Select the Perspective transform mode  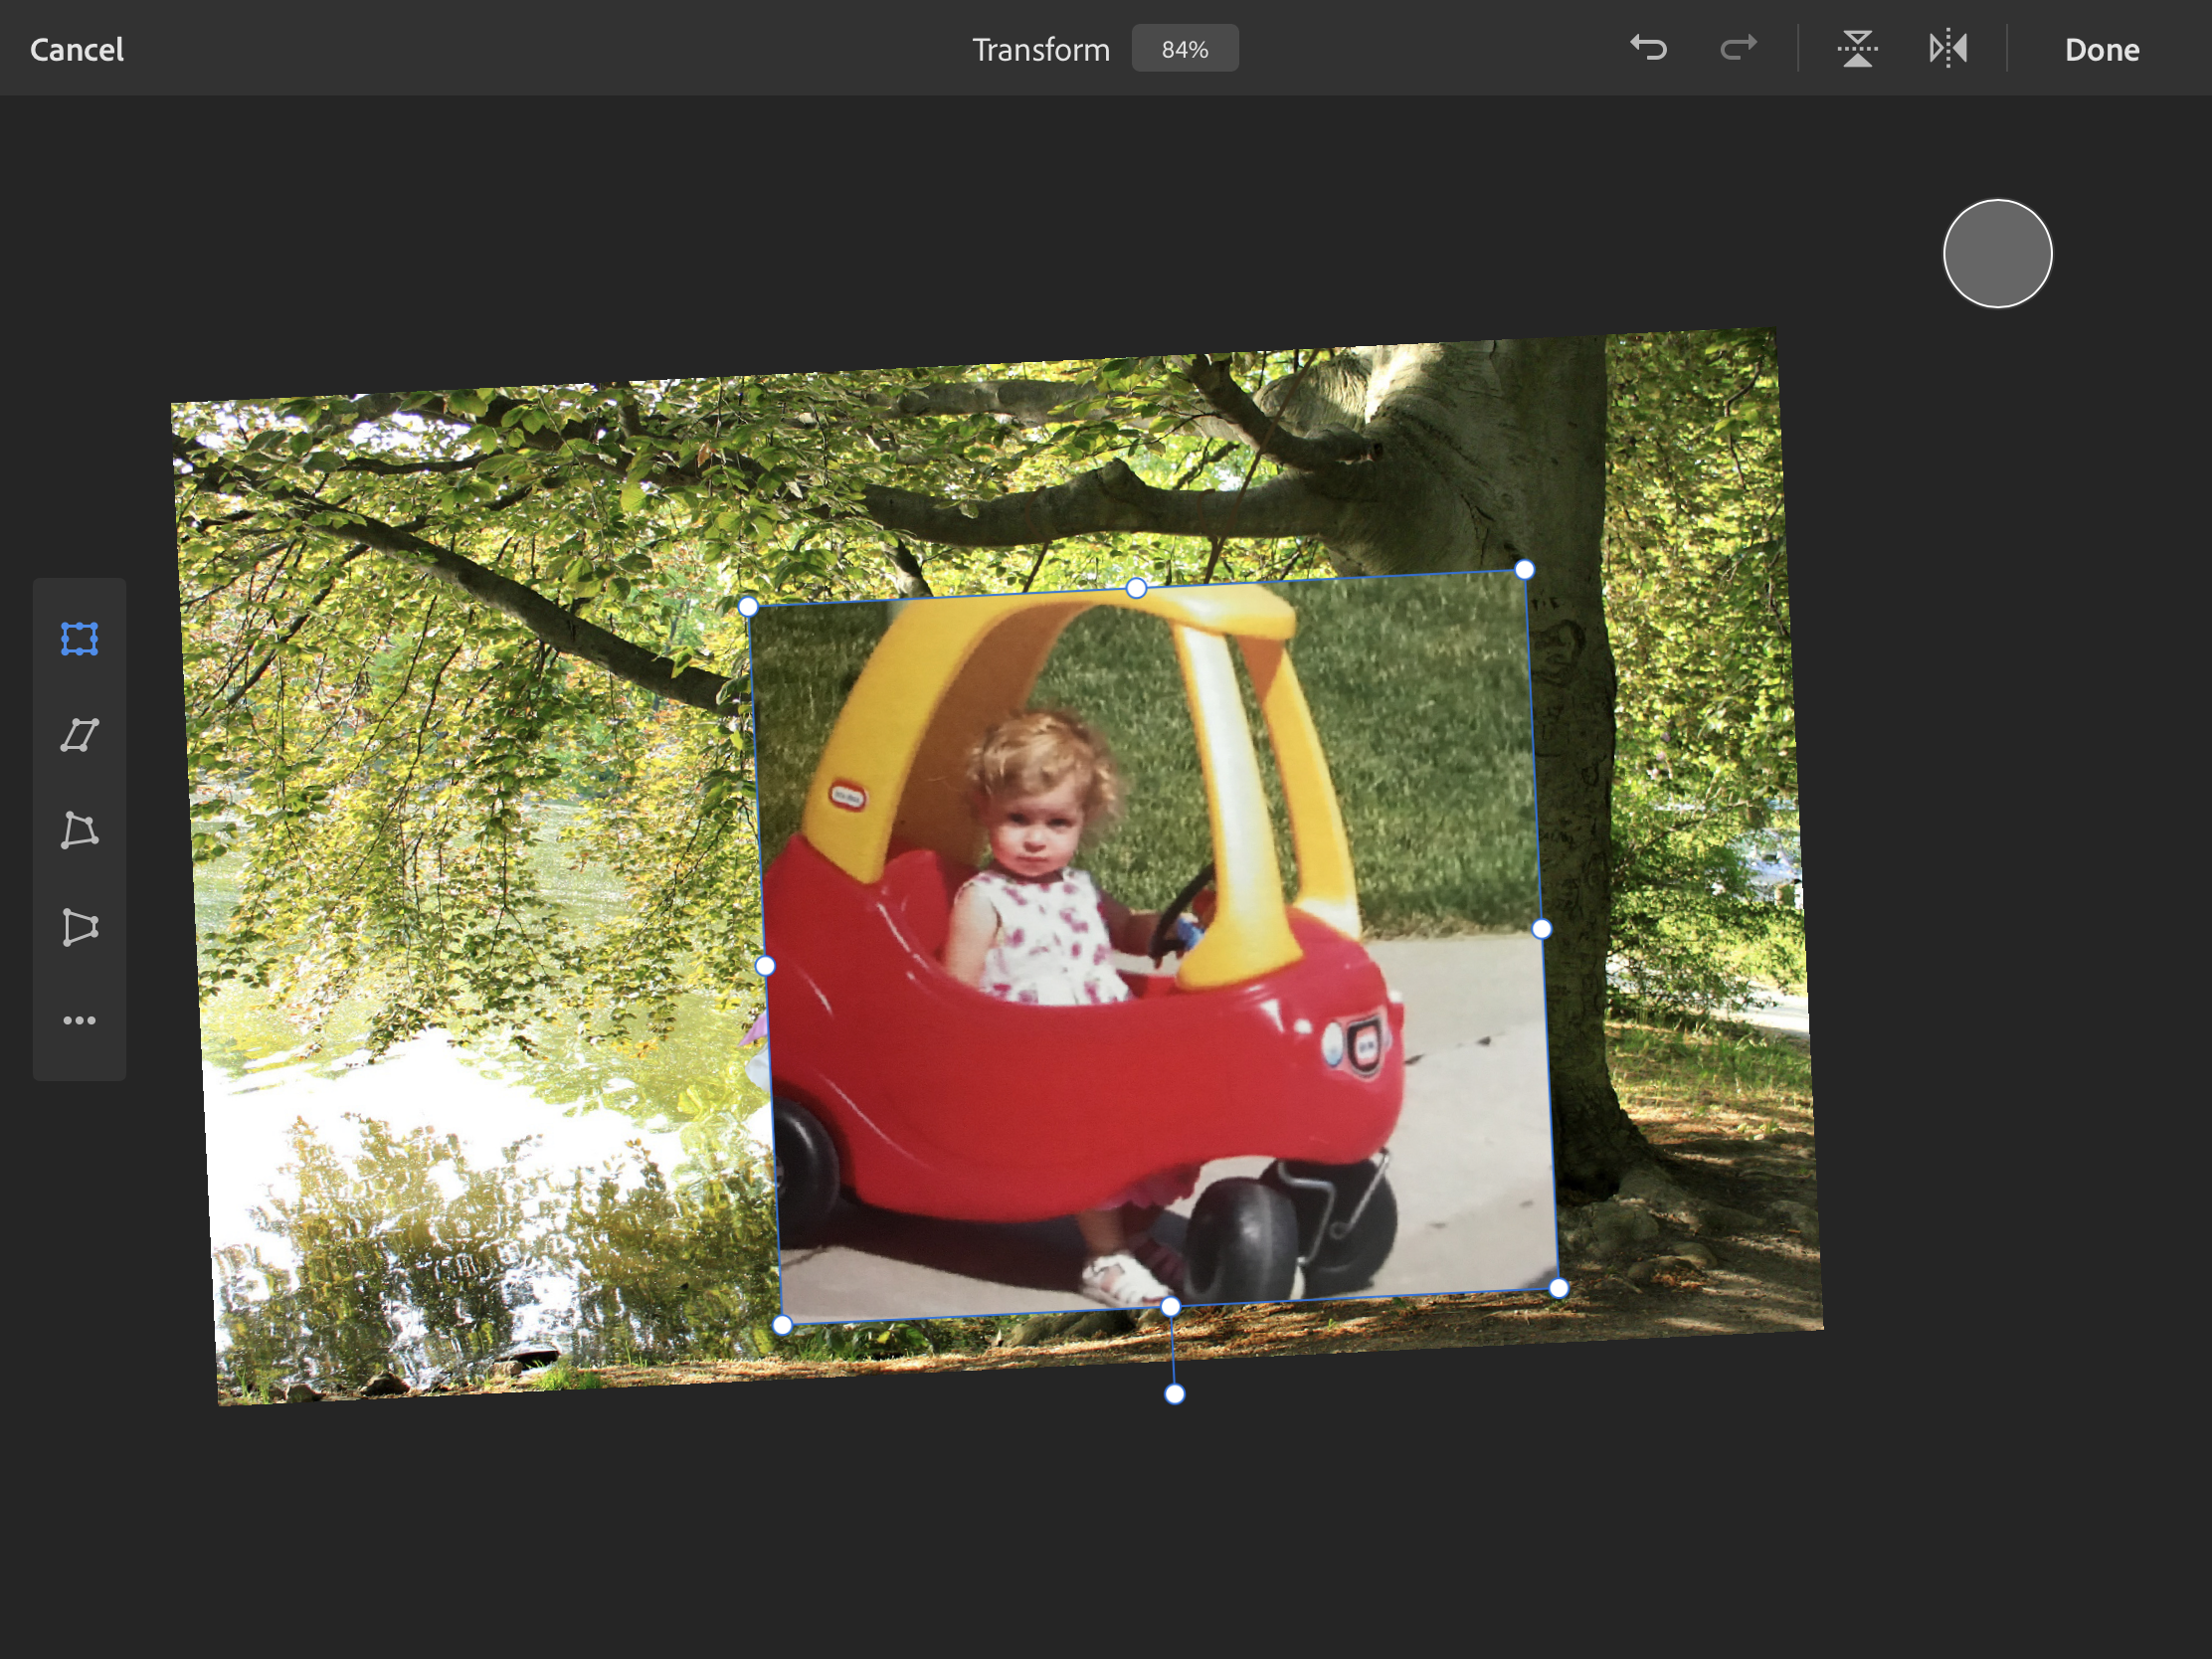(79, 926)
